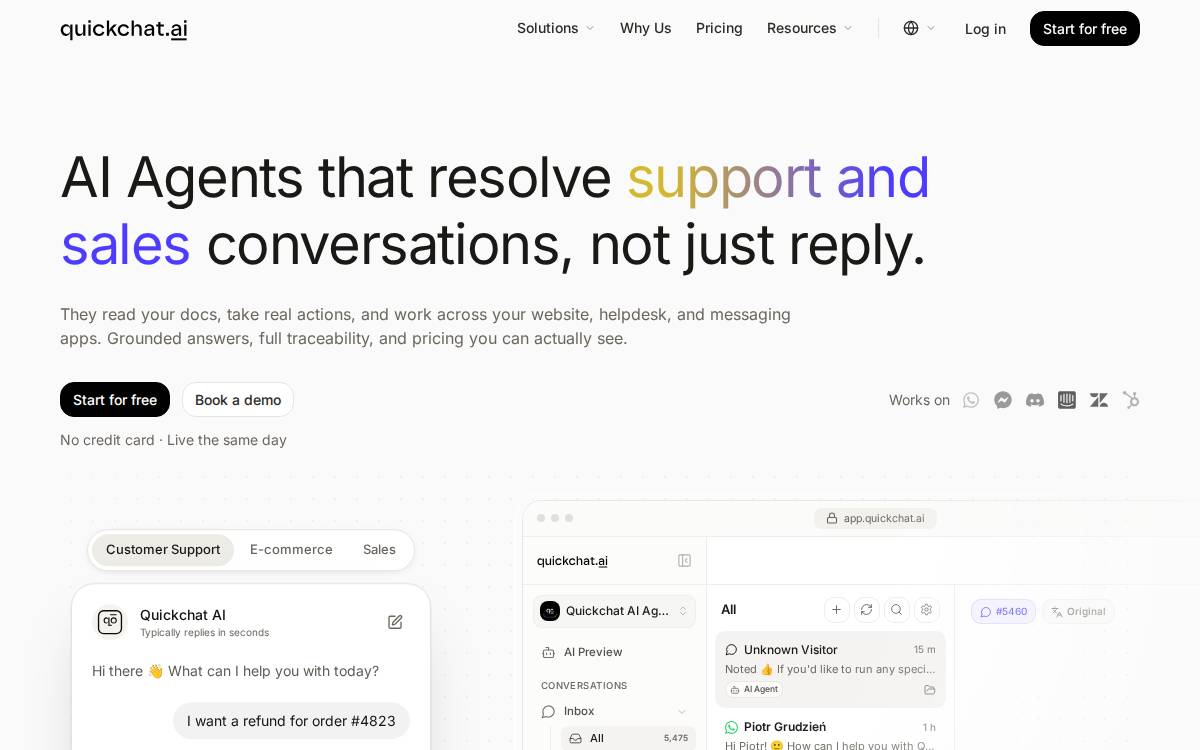
Task: Click the Zendesk icon beside Works on
Action: 1099,400
